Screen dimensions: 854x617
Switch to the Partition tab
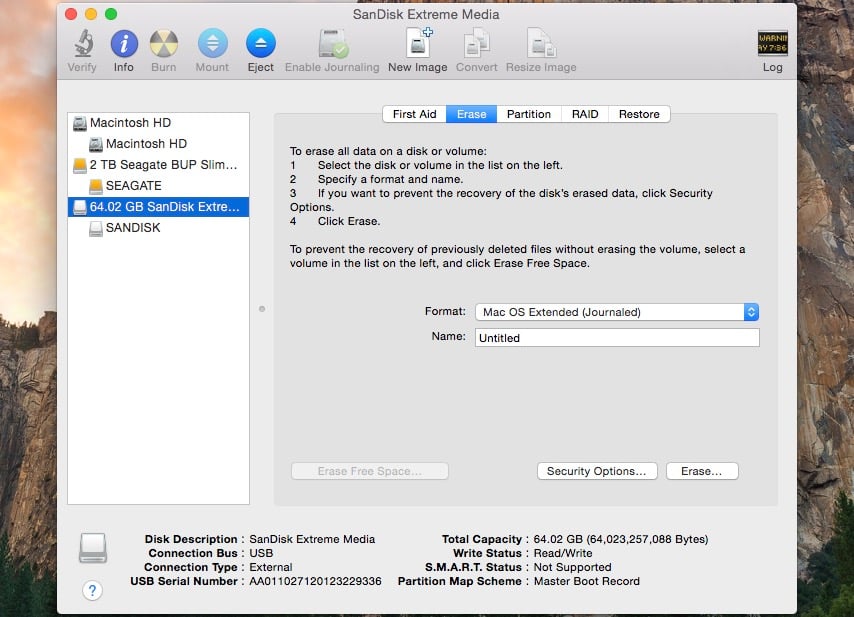coord(528,114)
